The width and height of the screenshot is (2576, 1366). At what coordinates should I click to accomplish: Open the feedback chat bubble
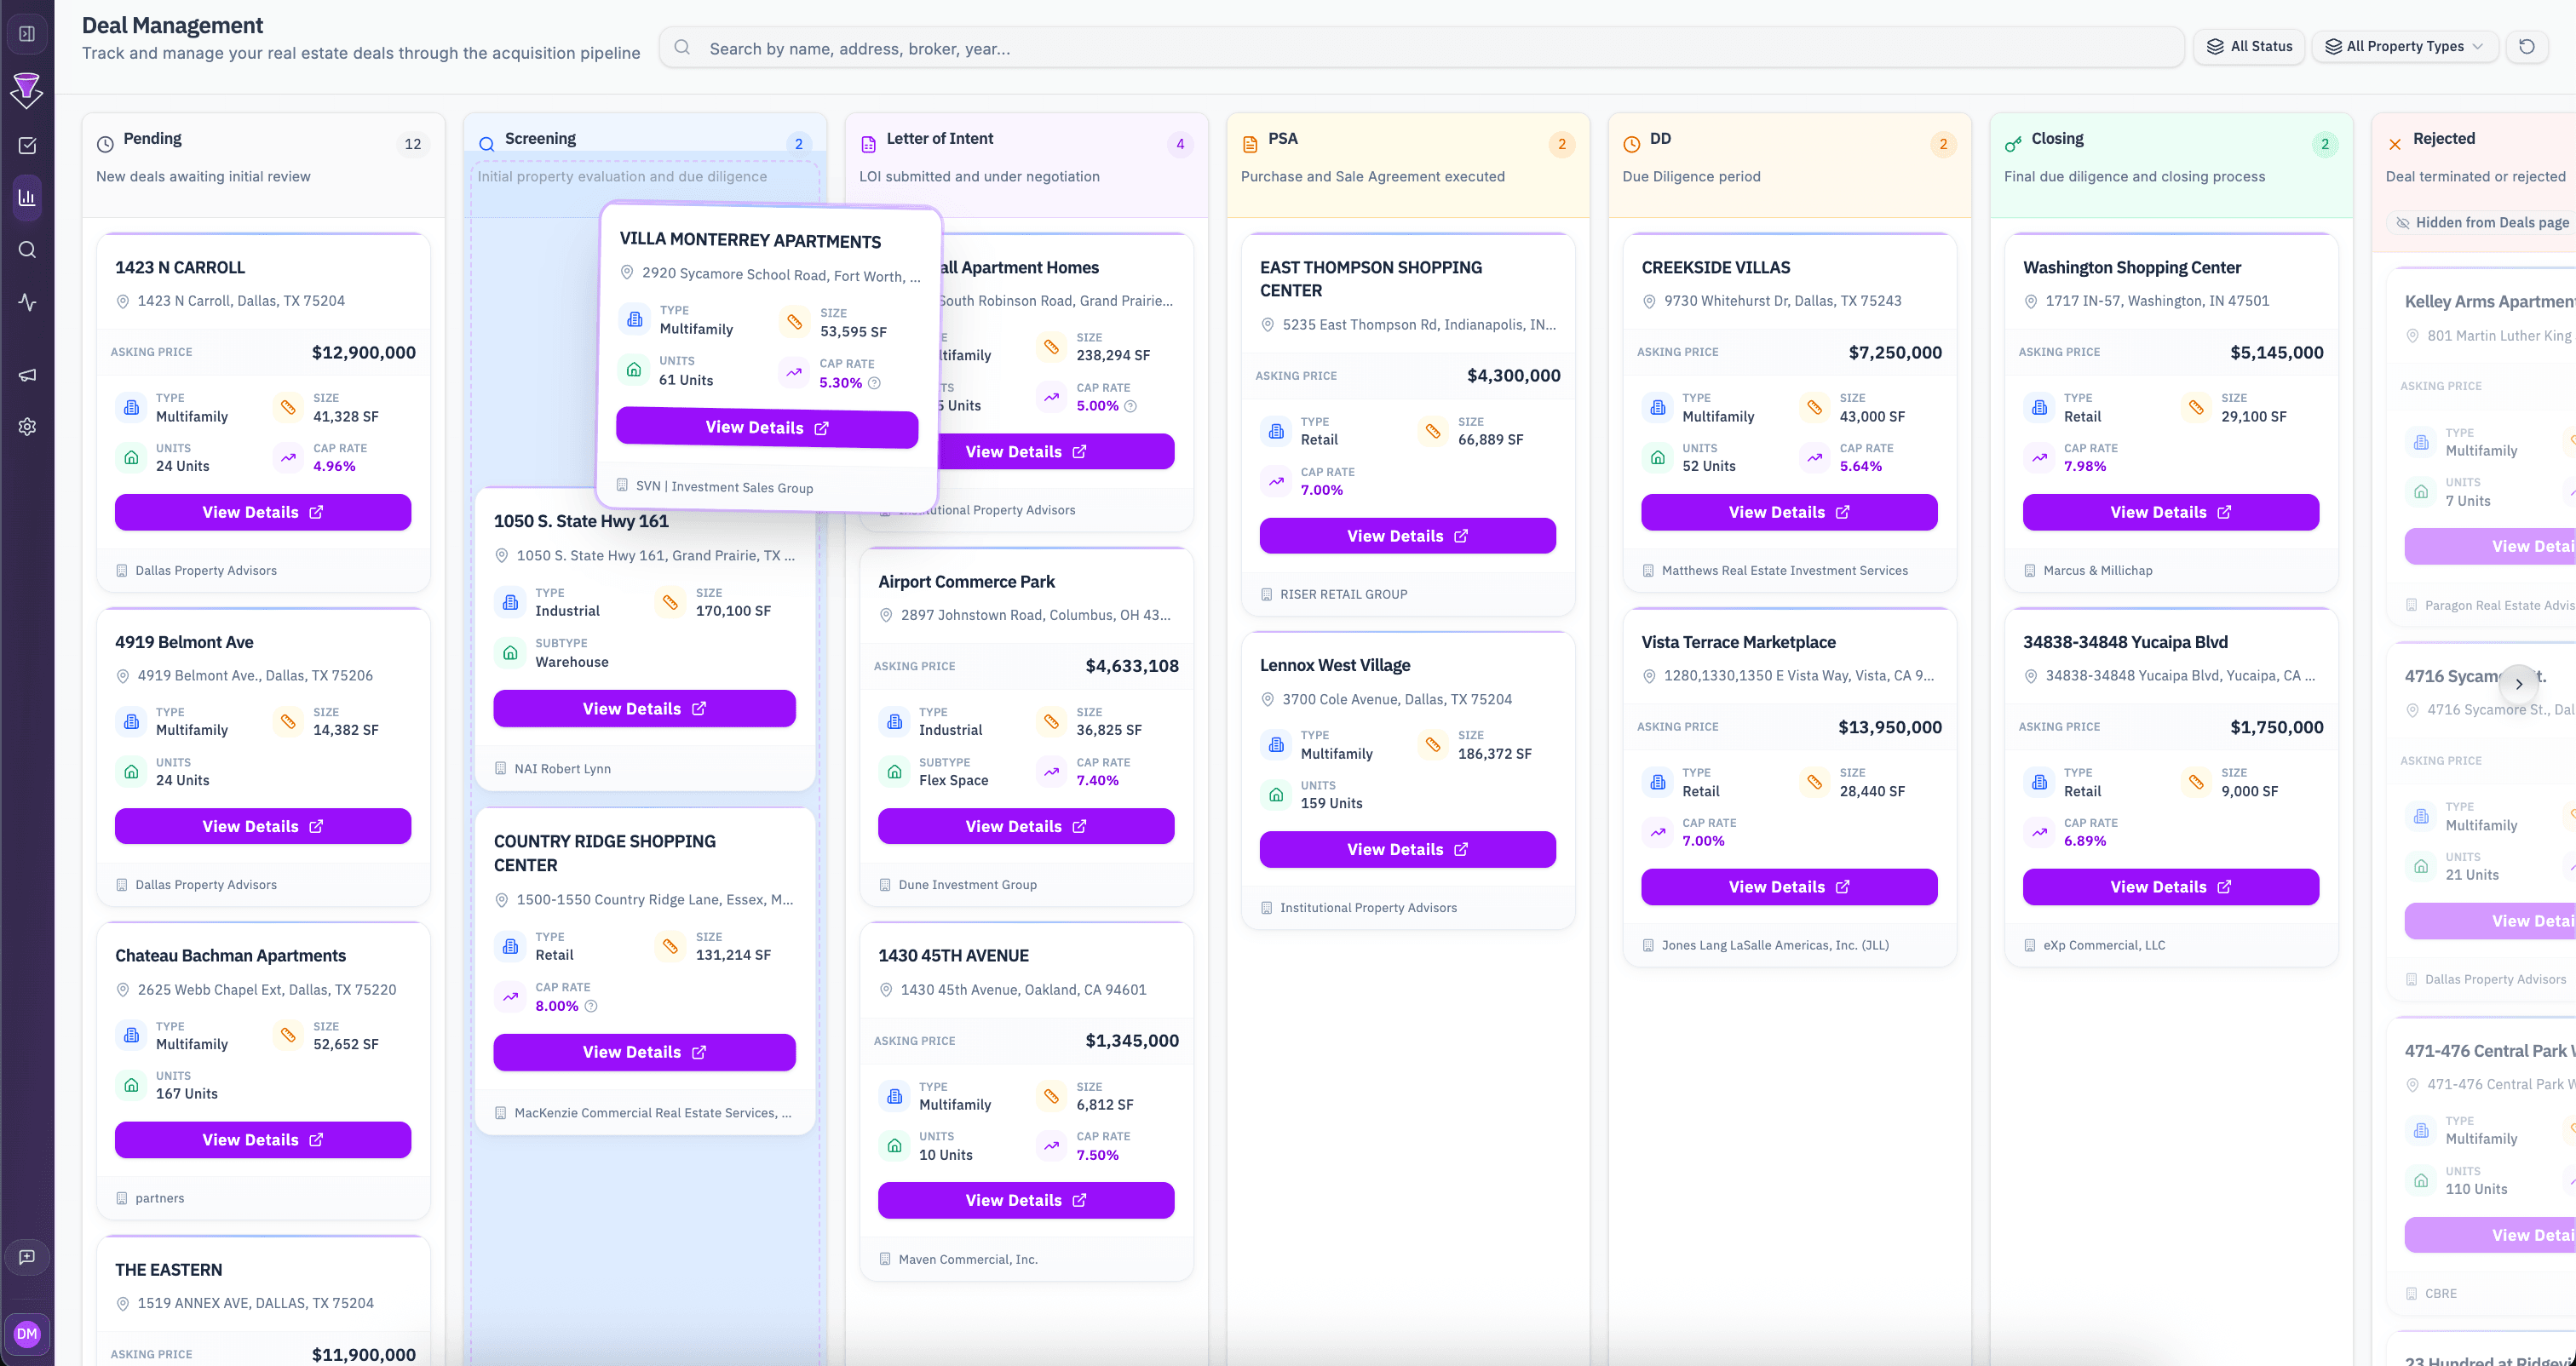(27, 1257)
